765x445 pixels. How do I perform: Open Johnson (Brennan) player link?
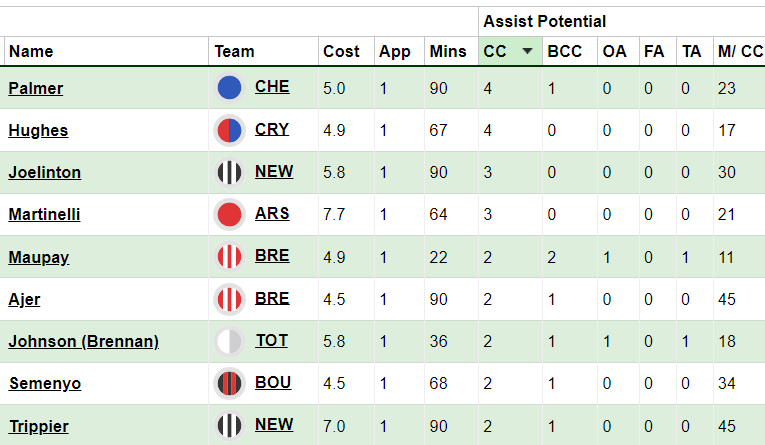[83, 341]
